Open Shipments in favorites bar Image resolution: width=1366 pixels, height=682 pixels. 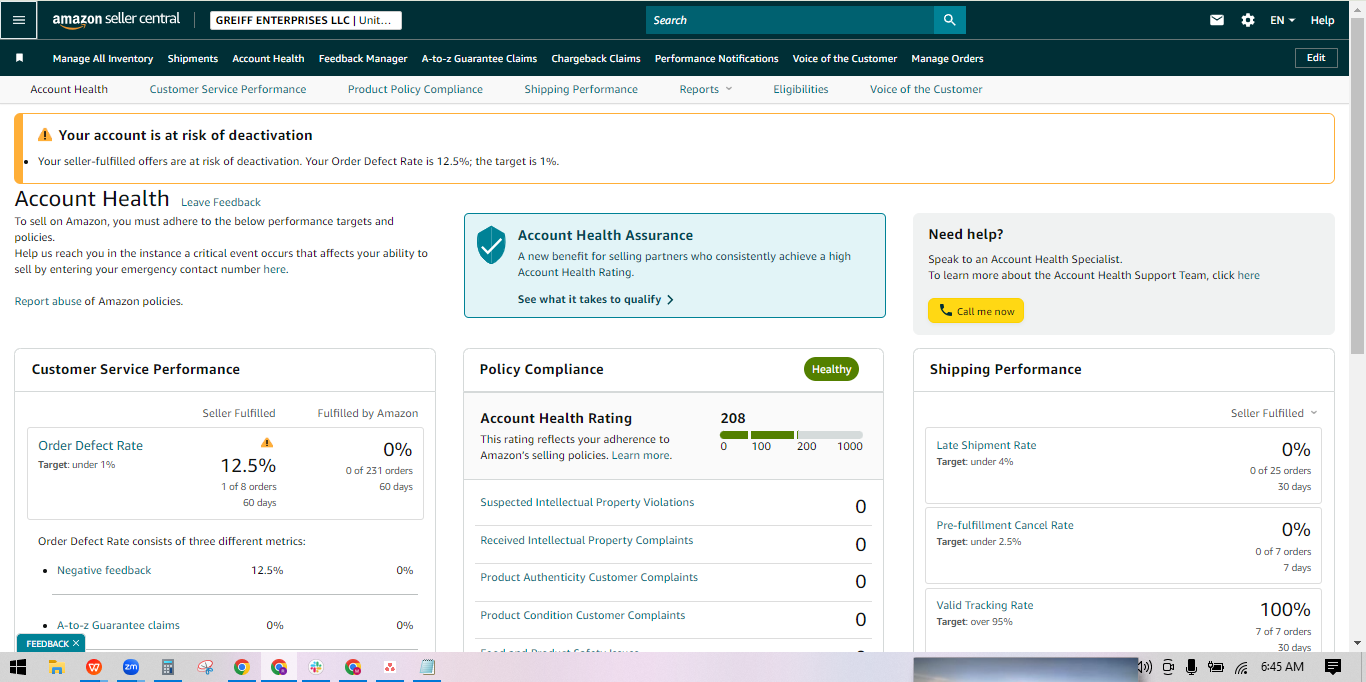193,58
